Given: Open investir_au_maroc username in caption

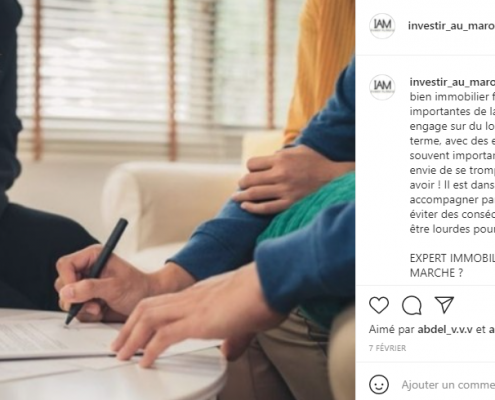Looking at the screenshot, I should [452, 82].
